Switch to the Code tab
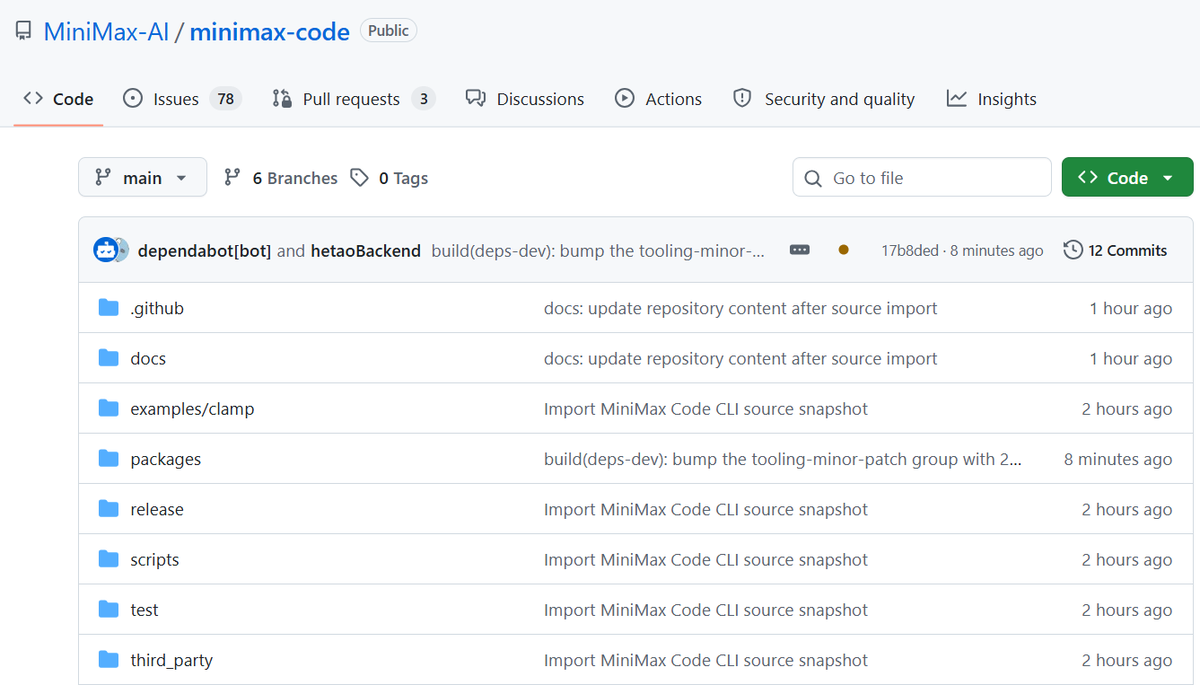This screenshot has width=1200, height=685. pyautogui.click(x=58, y=99)
